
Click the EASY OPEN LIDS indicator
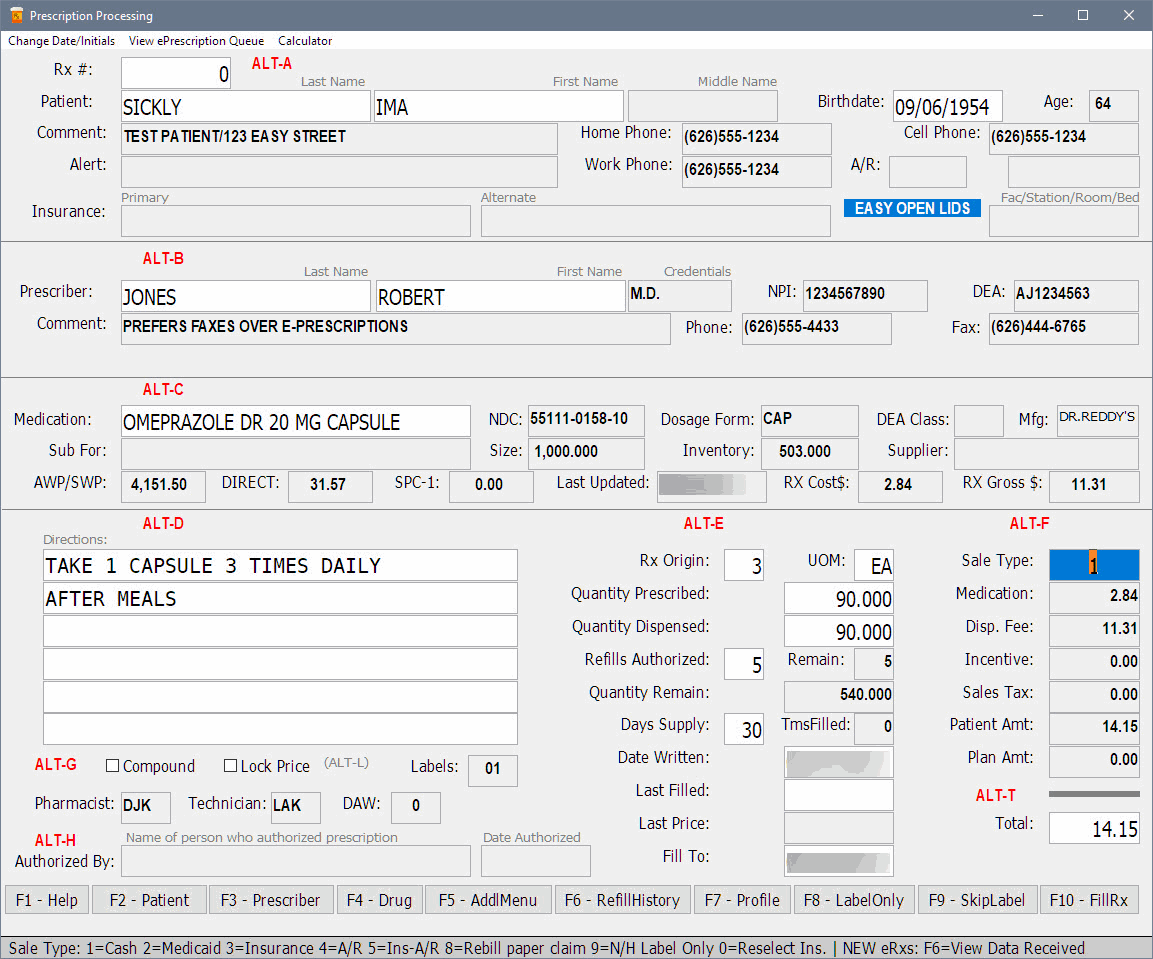912,208
